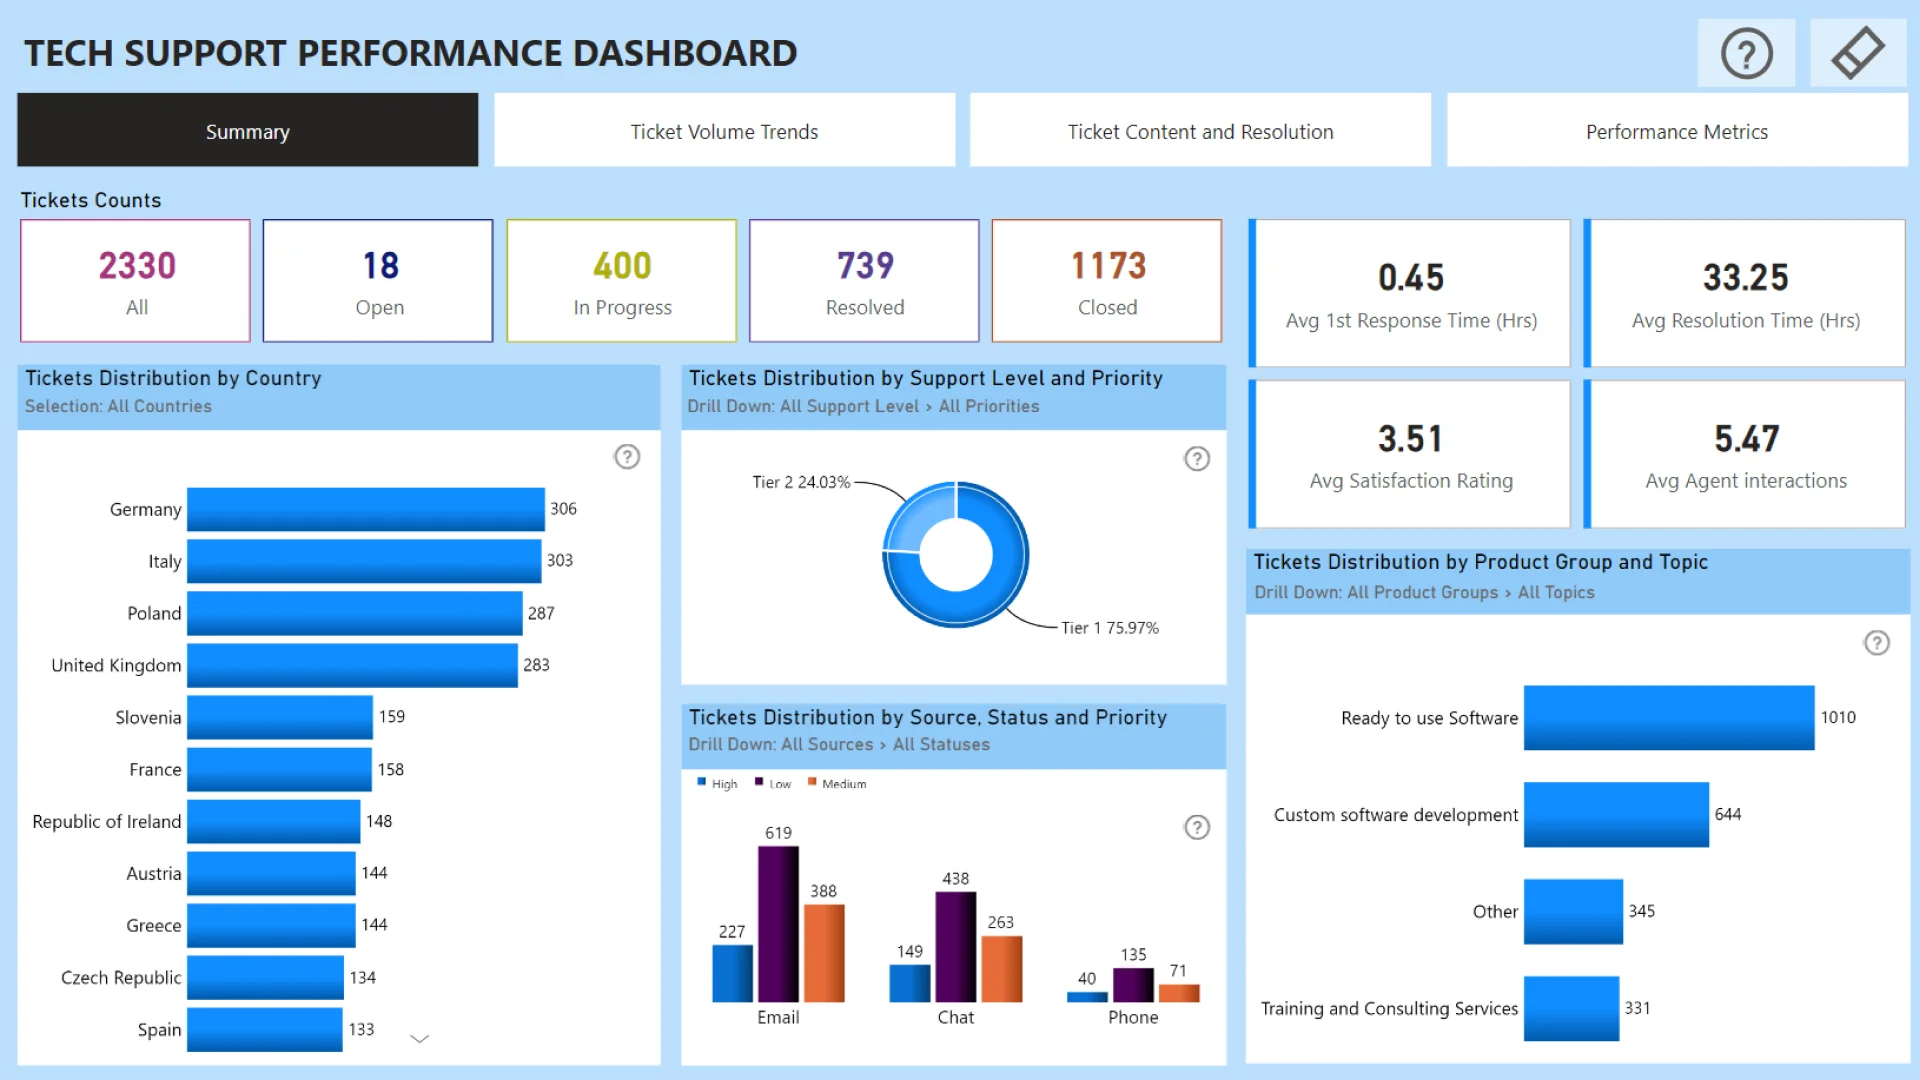Click the Medium priority legend swatch
This screenshot has width=1920, height=1080.
pyautogui.click(x=812, y=782)
